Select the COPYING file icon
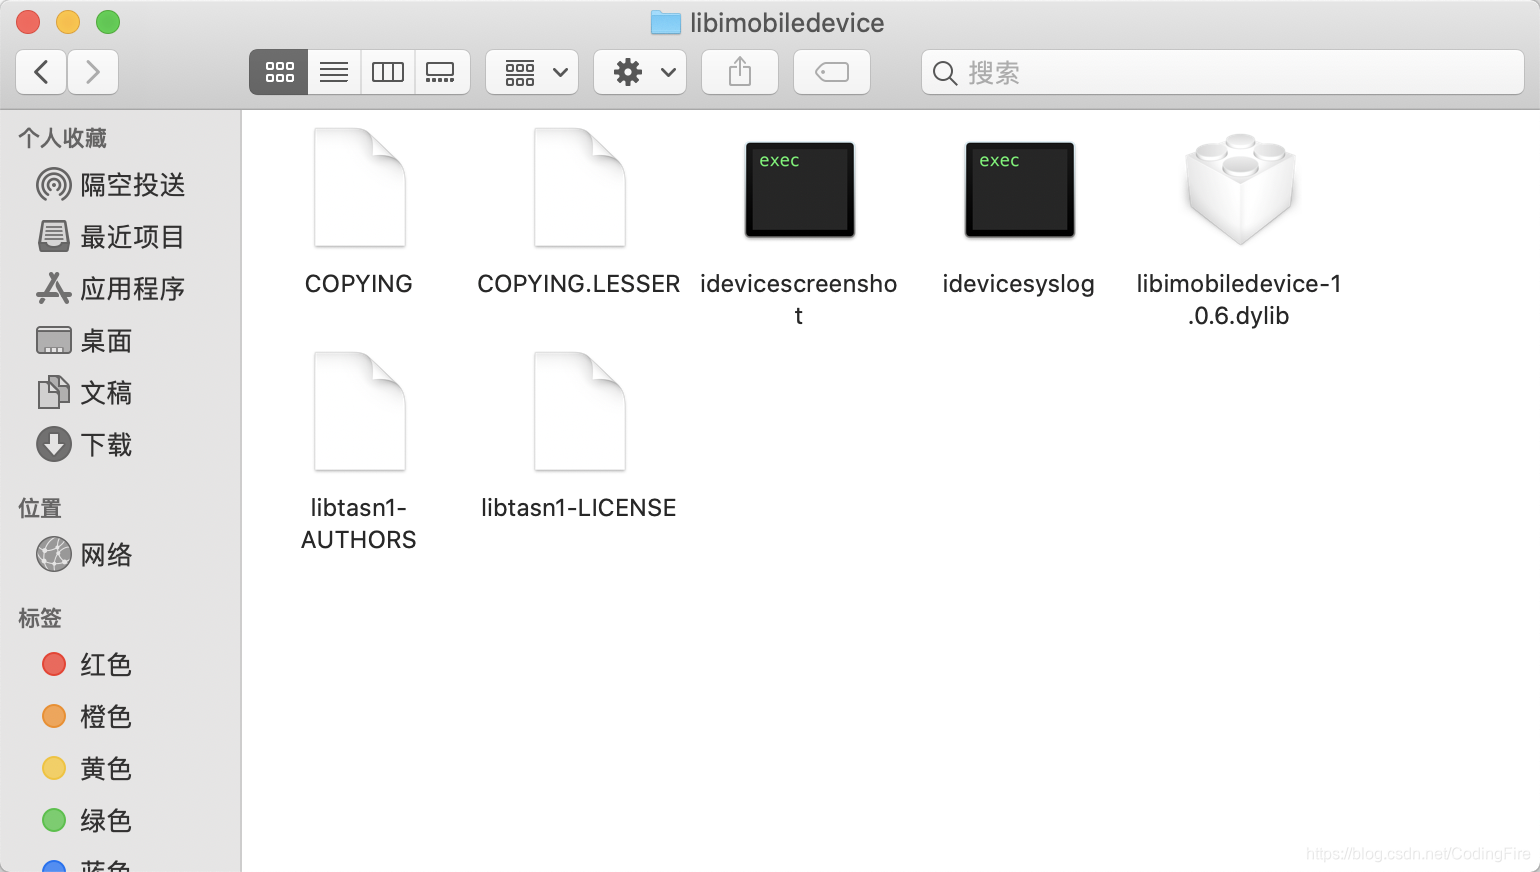This screenshot has width=1540, height=872. click(x=360, y=188)
